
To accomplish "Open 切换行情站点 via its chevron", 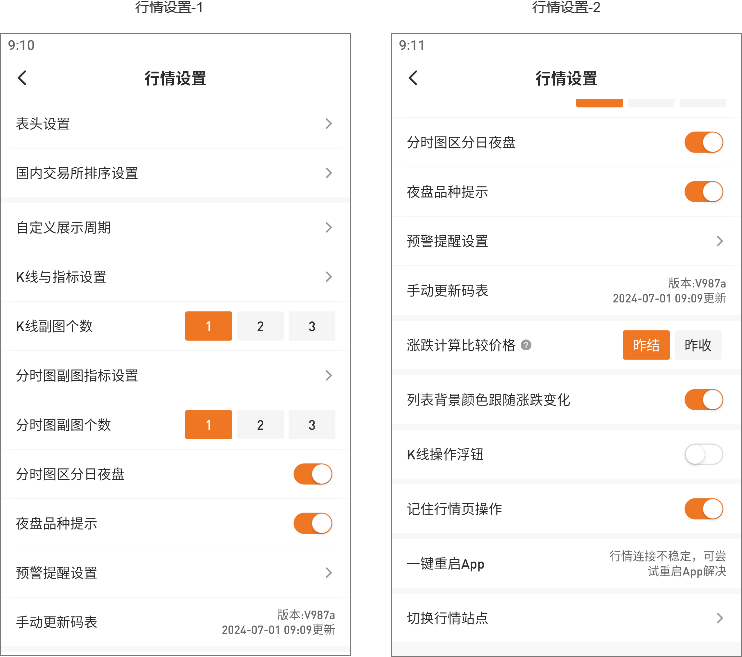I will pos(719,618).
